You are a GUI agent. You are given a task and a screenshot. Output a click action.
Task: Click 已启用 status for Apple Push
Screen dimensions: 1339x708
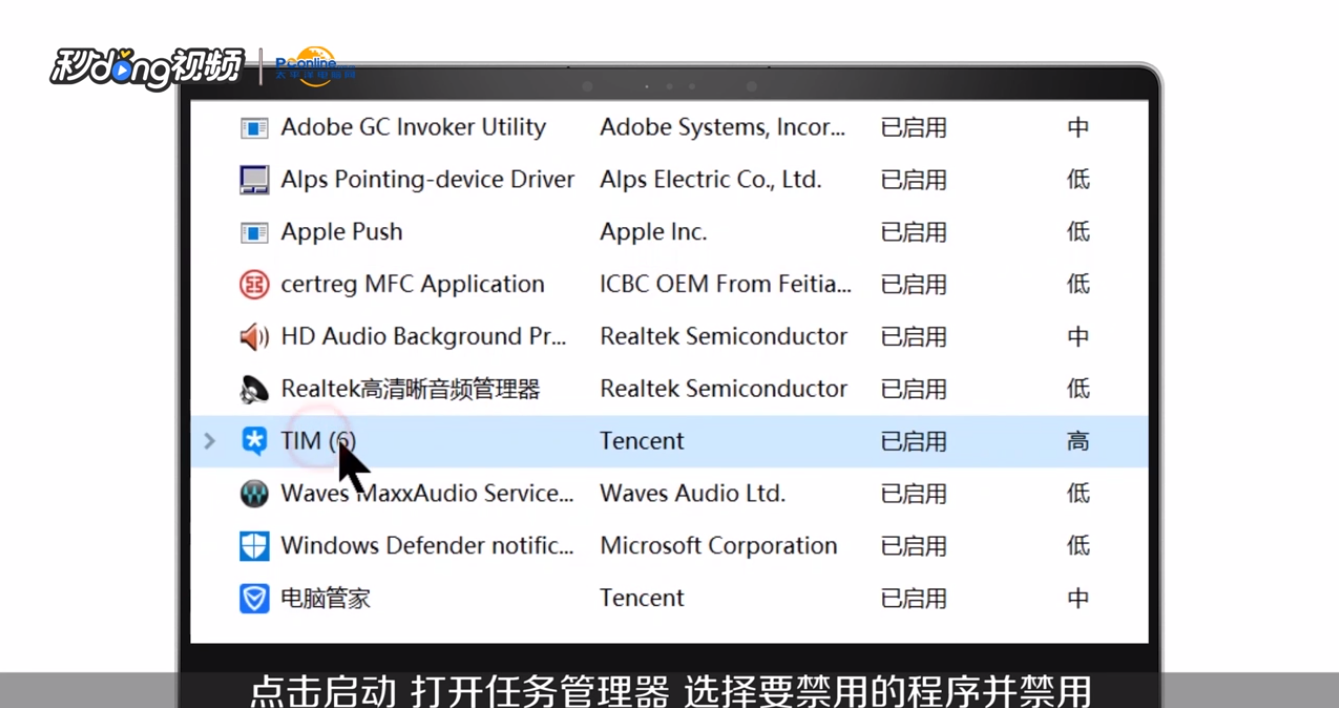[x=914, y=232]
